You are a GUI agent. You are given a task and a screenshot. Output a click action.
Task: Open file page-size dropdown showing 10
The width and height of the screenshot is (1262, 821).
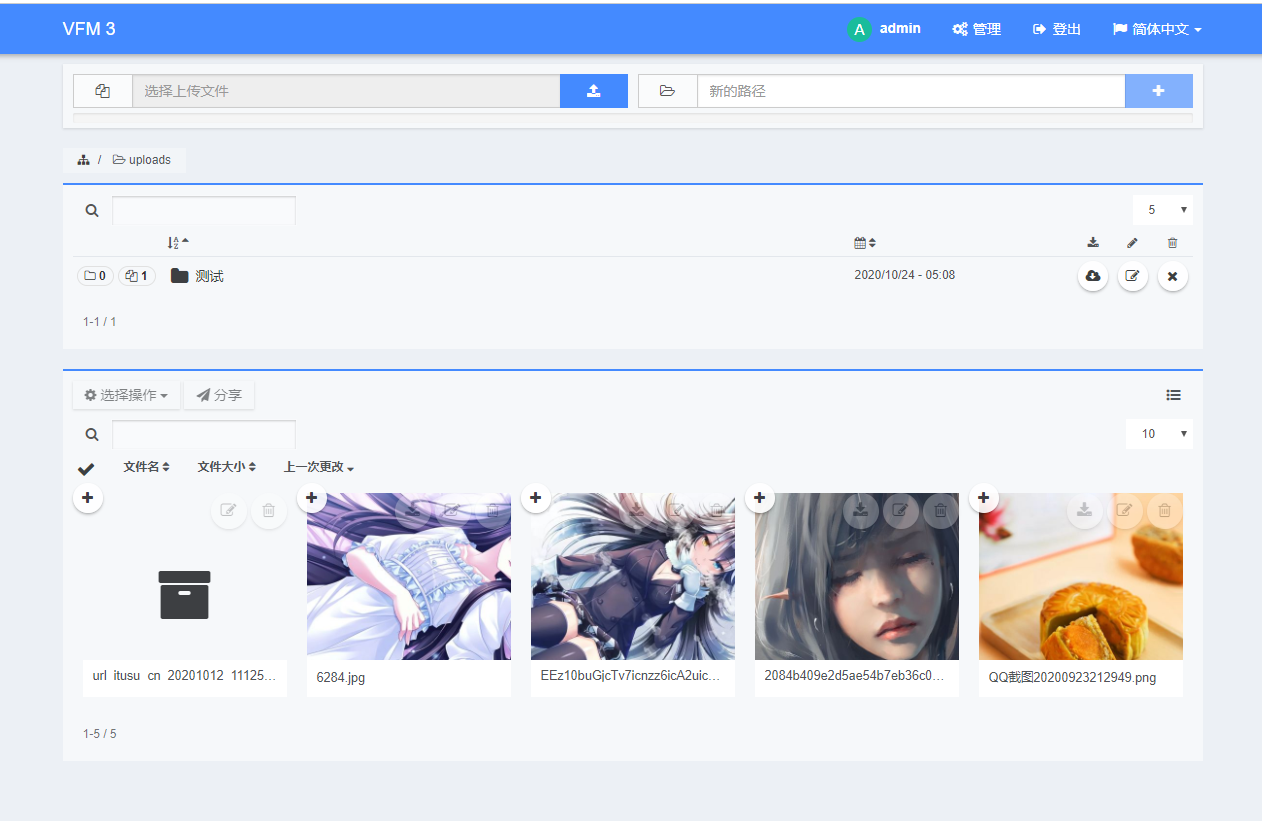click(1160, 434)
